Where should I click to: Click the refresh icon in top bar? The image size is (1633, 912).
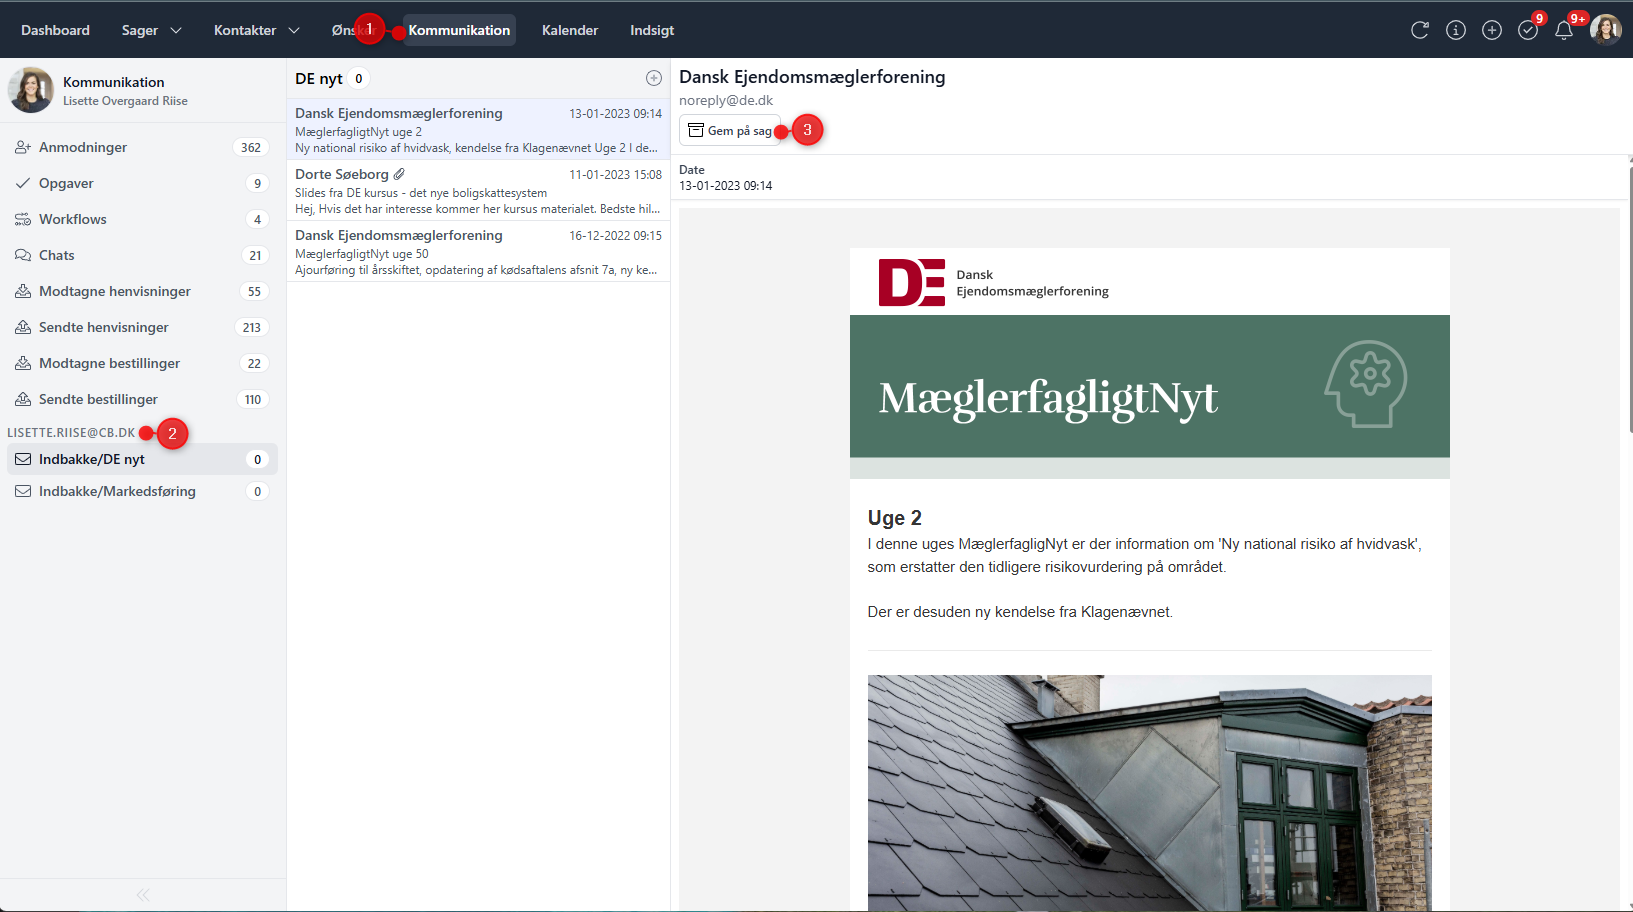(1419, 30)
